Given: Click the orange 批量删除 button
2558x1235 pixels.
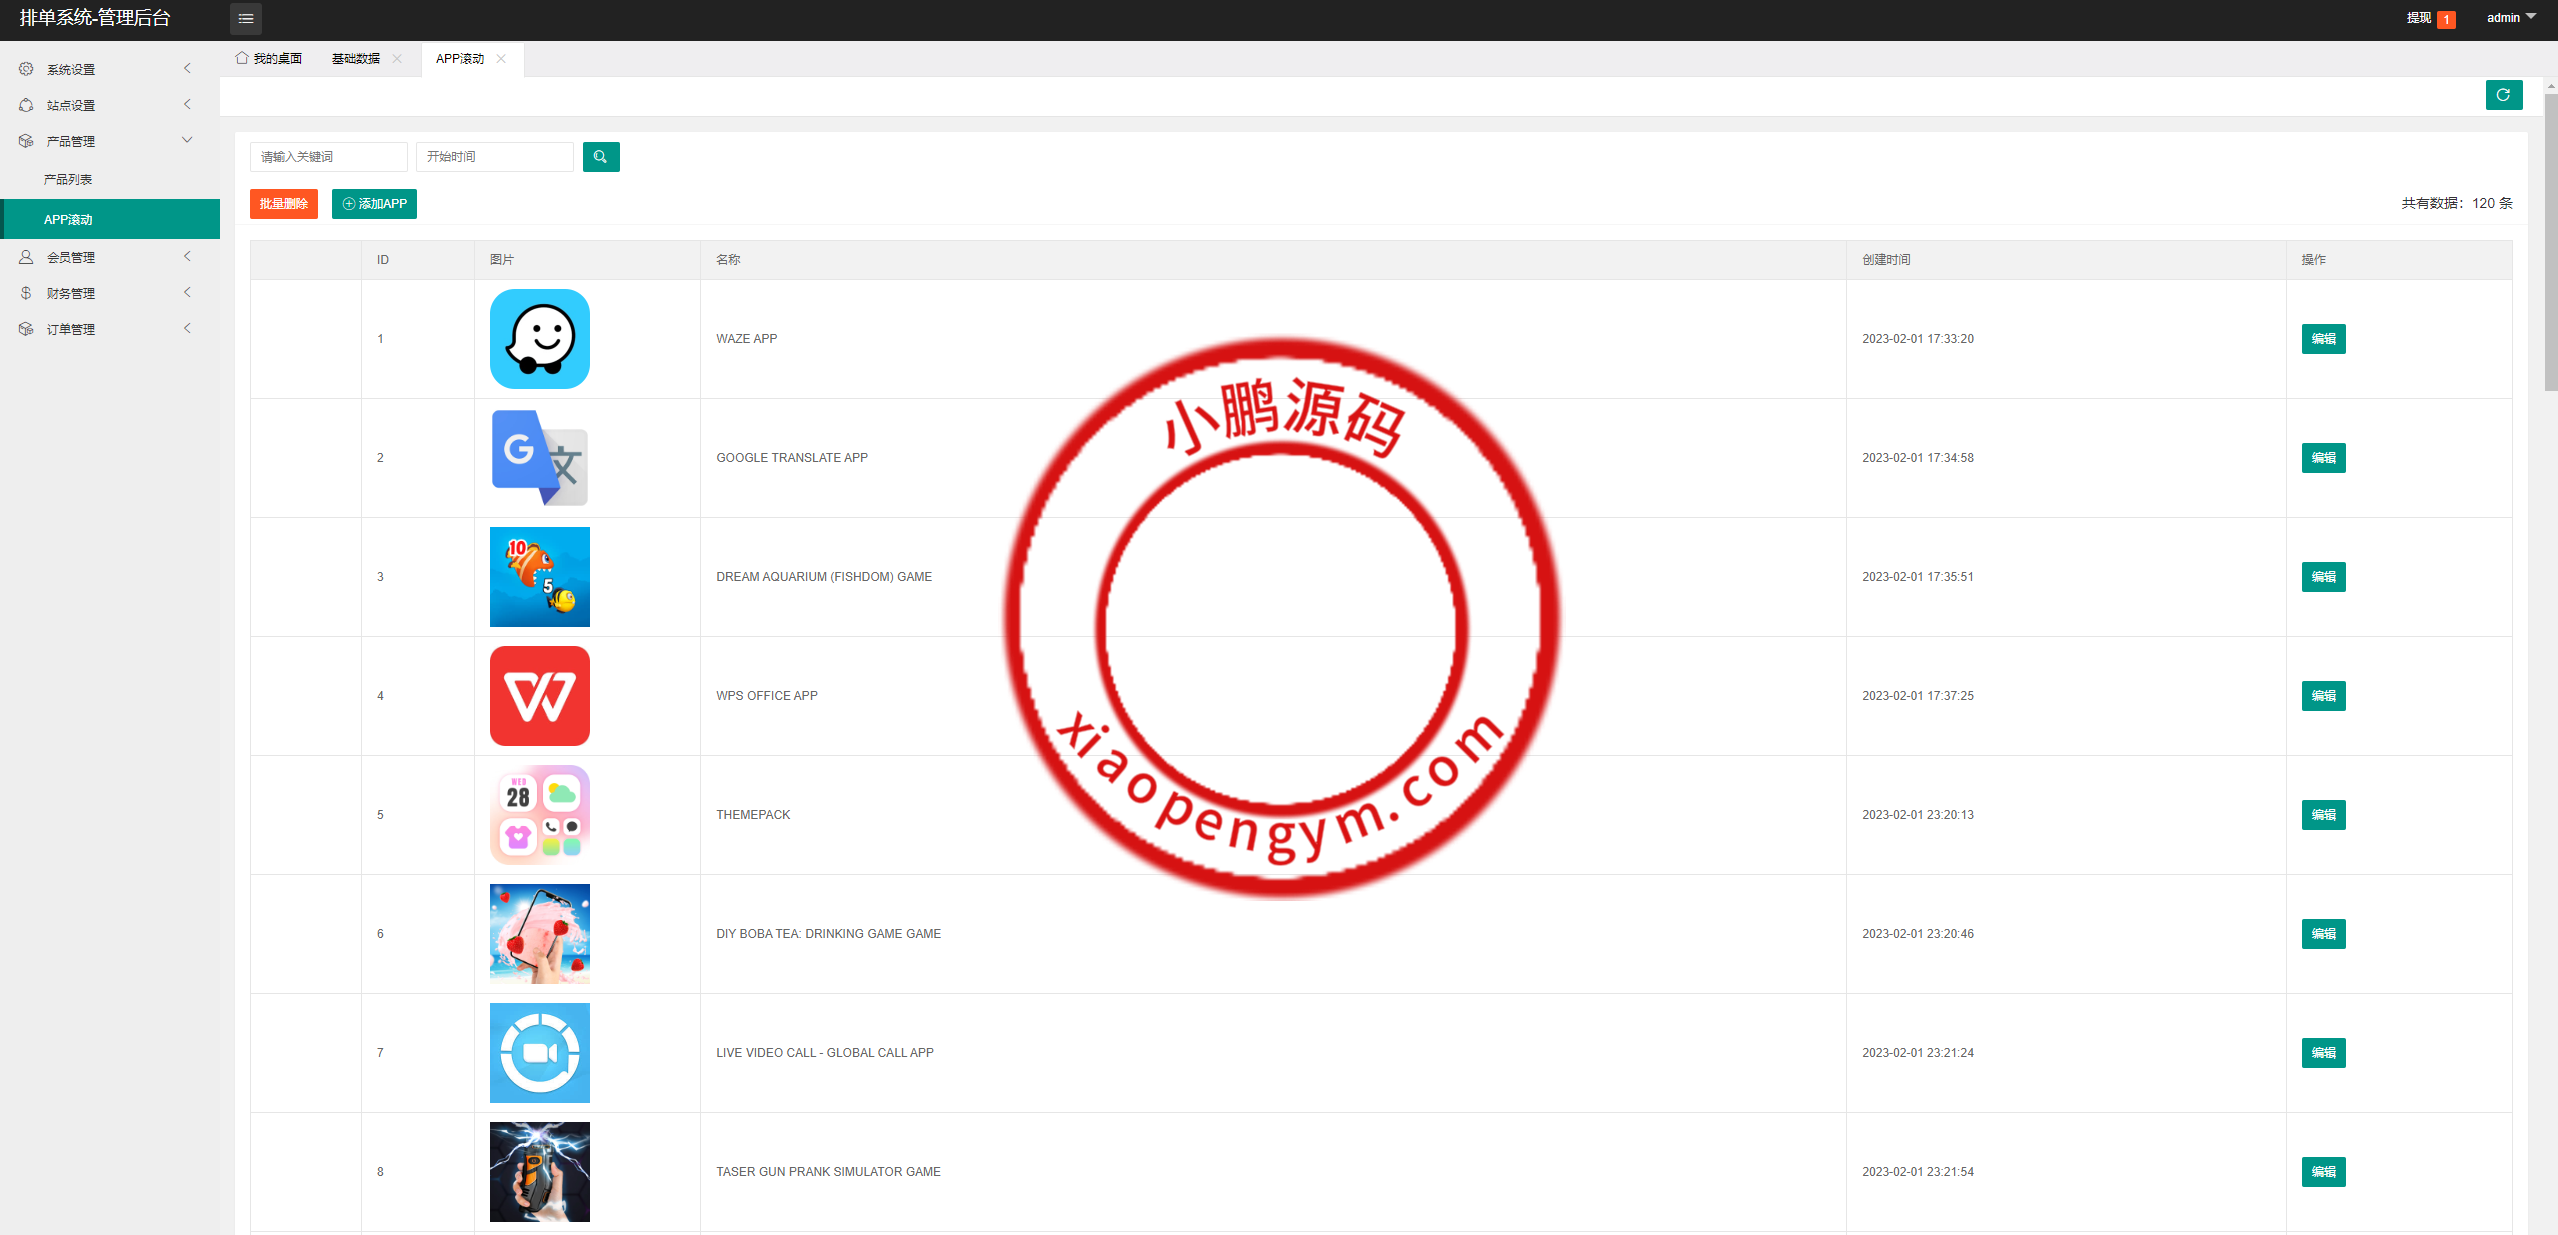Looking at the screenshot, I should 283,204.
